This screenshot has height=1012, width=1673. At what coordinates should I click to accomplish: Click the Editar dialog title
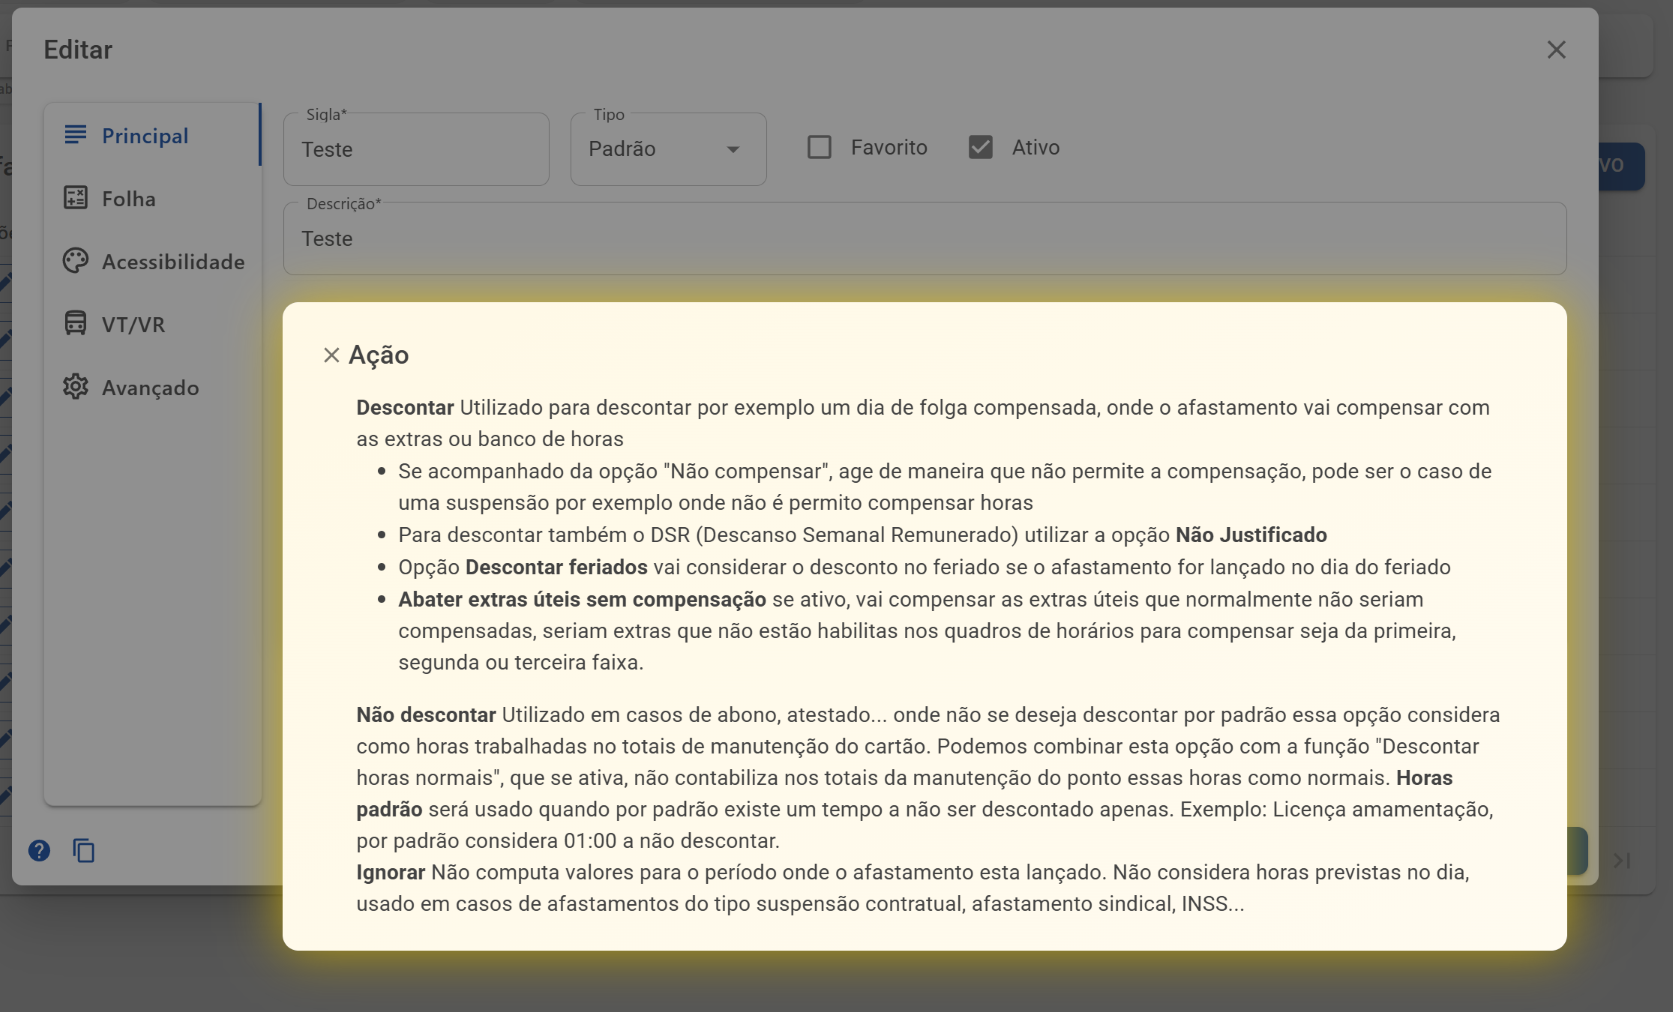(78, 50)
